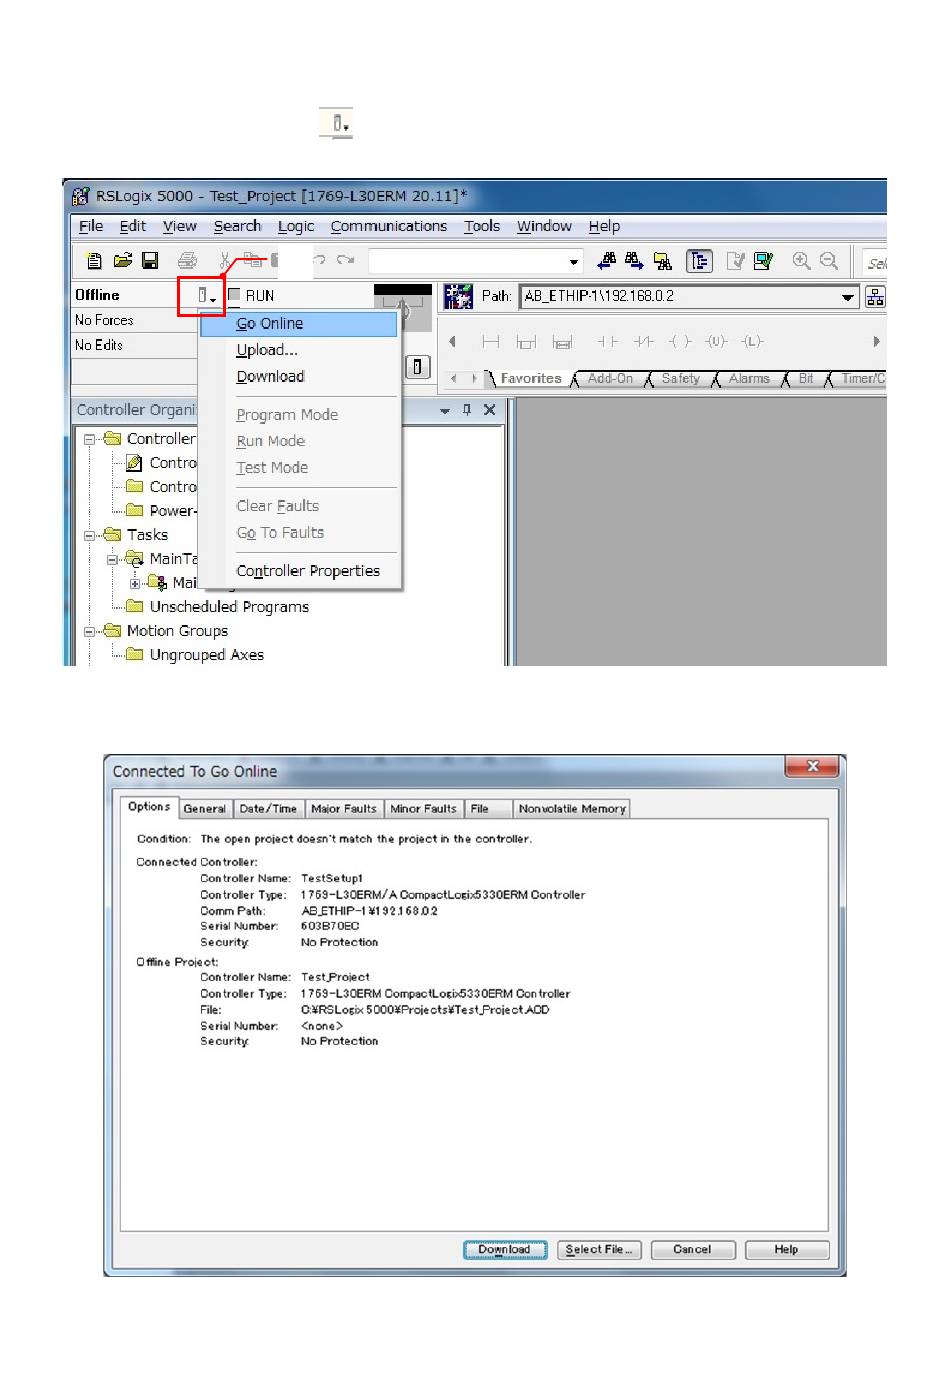This screenshot has width=950, height=1387.
Task: Insert a Rung element from instruction bar
Action: tap(490, 342)
